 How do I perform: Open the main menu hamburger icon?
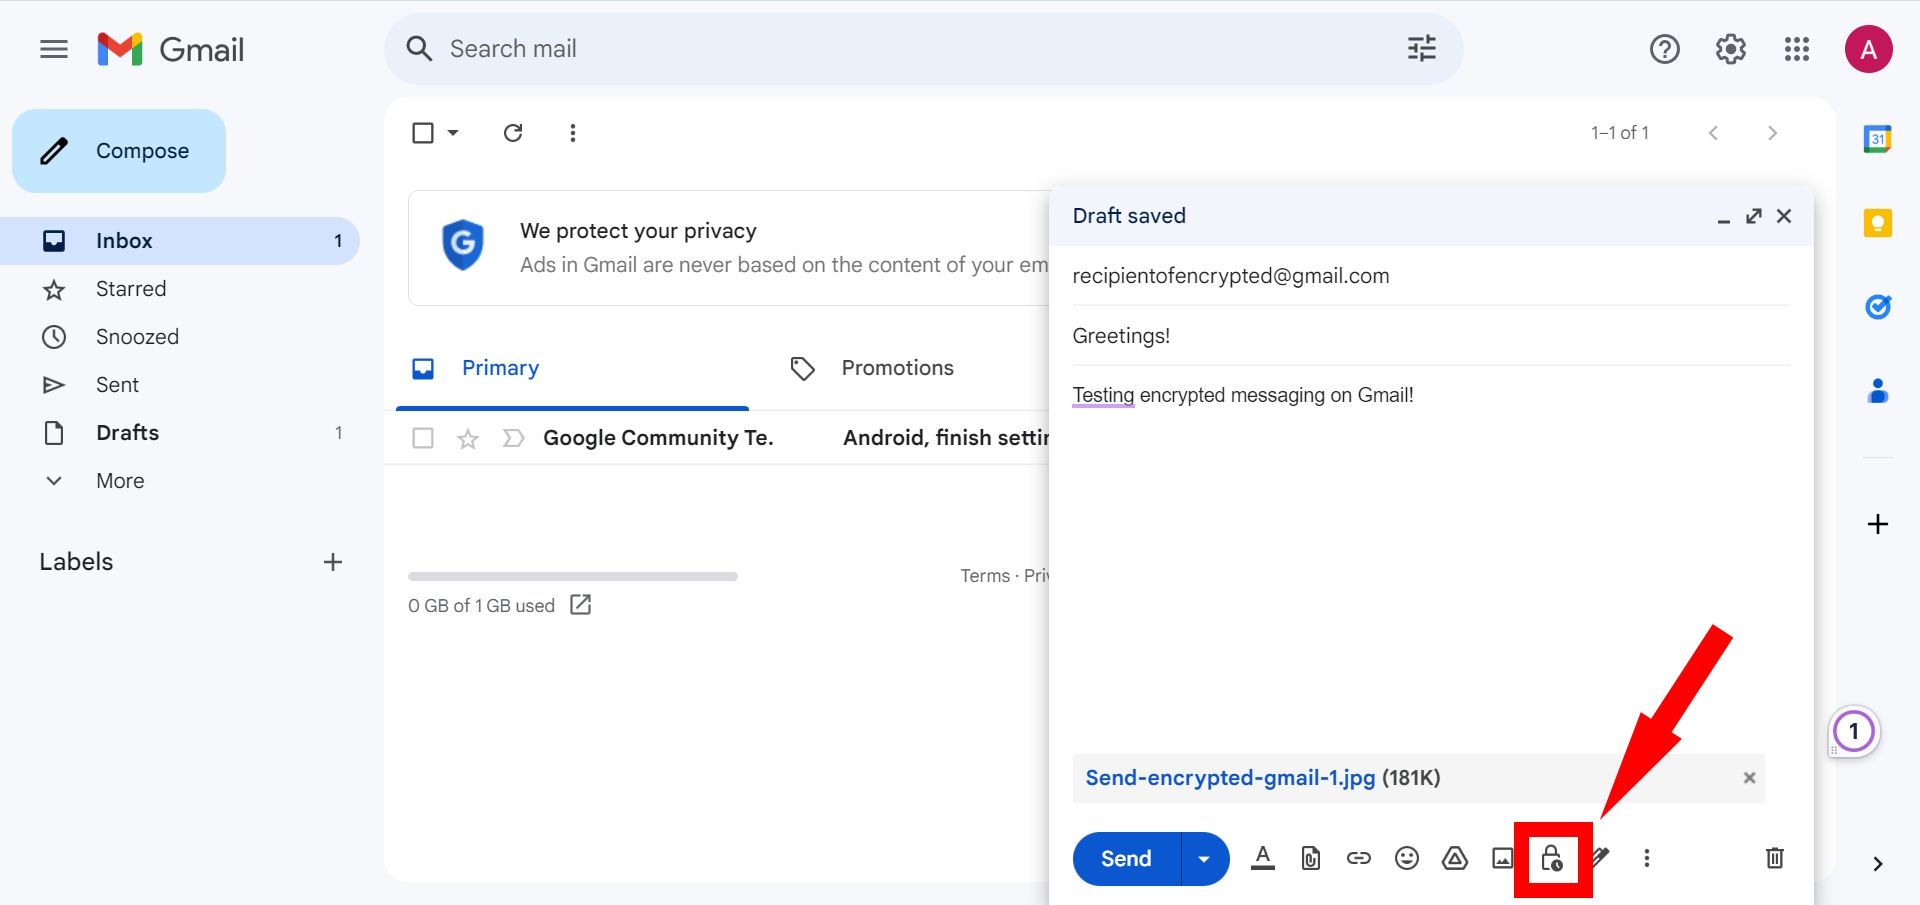pos(54,49)
